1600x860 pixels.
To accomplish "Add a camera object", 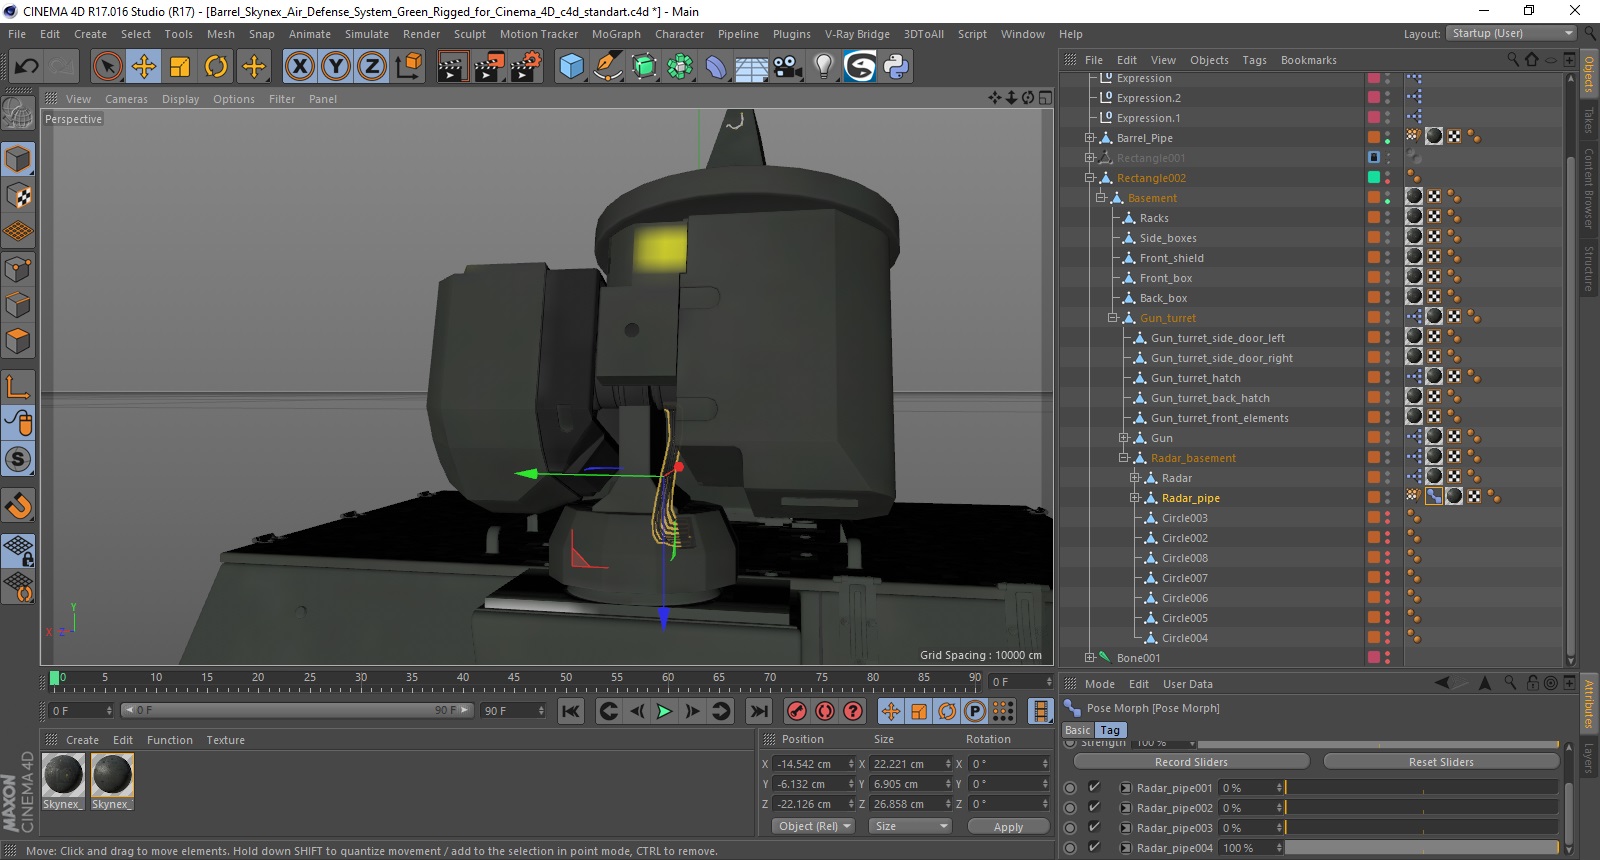I will [788, 67].
